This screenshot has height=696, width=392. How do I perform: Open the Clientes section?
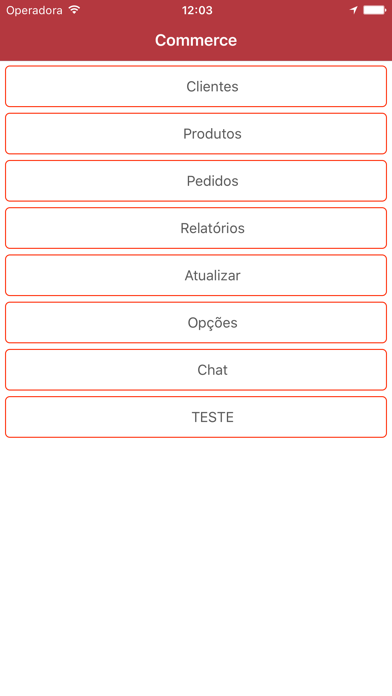coord(196,86)
